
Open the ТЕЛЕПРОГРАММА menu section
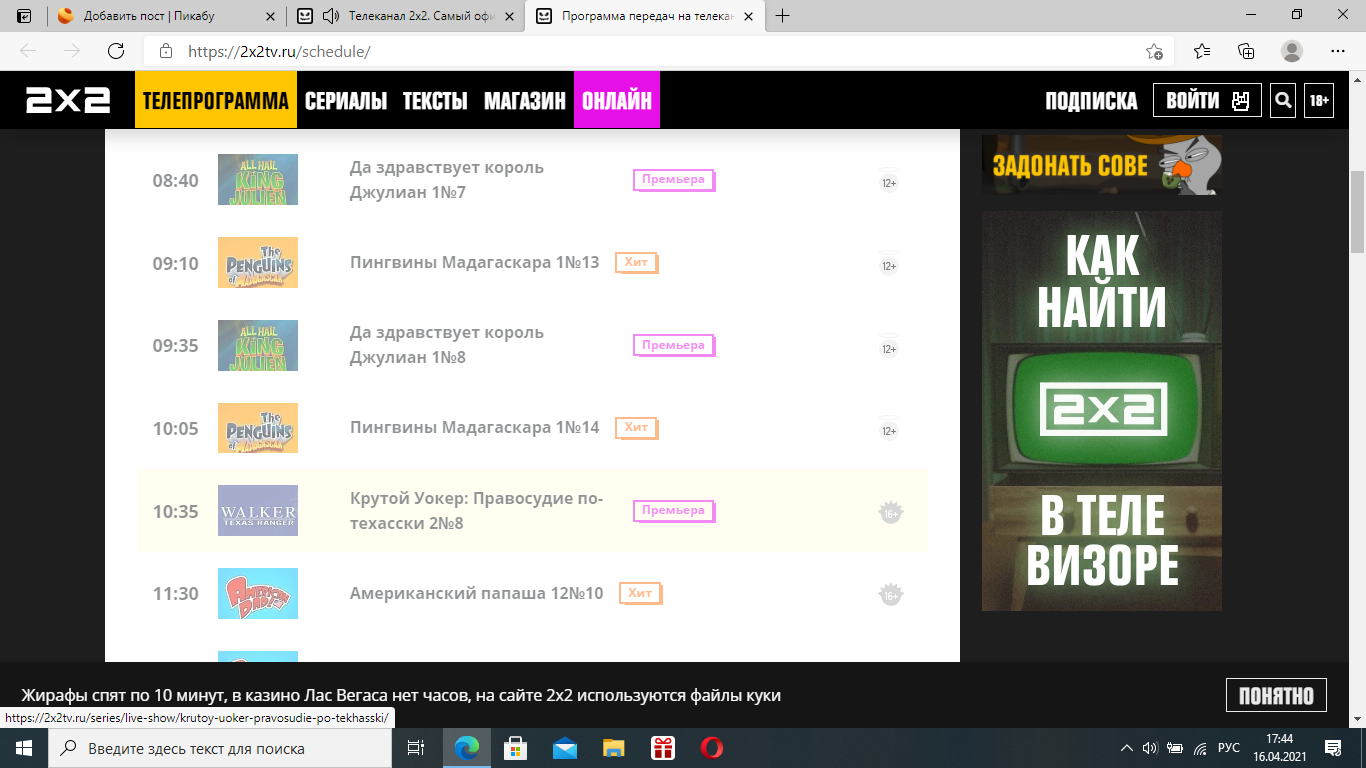216,100
